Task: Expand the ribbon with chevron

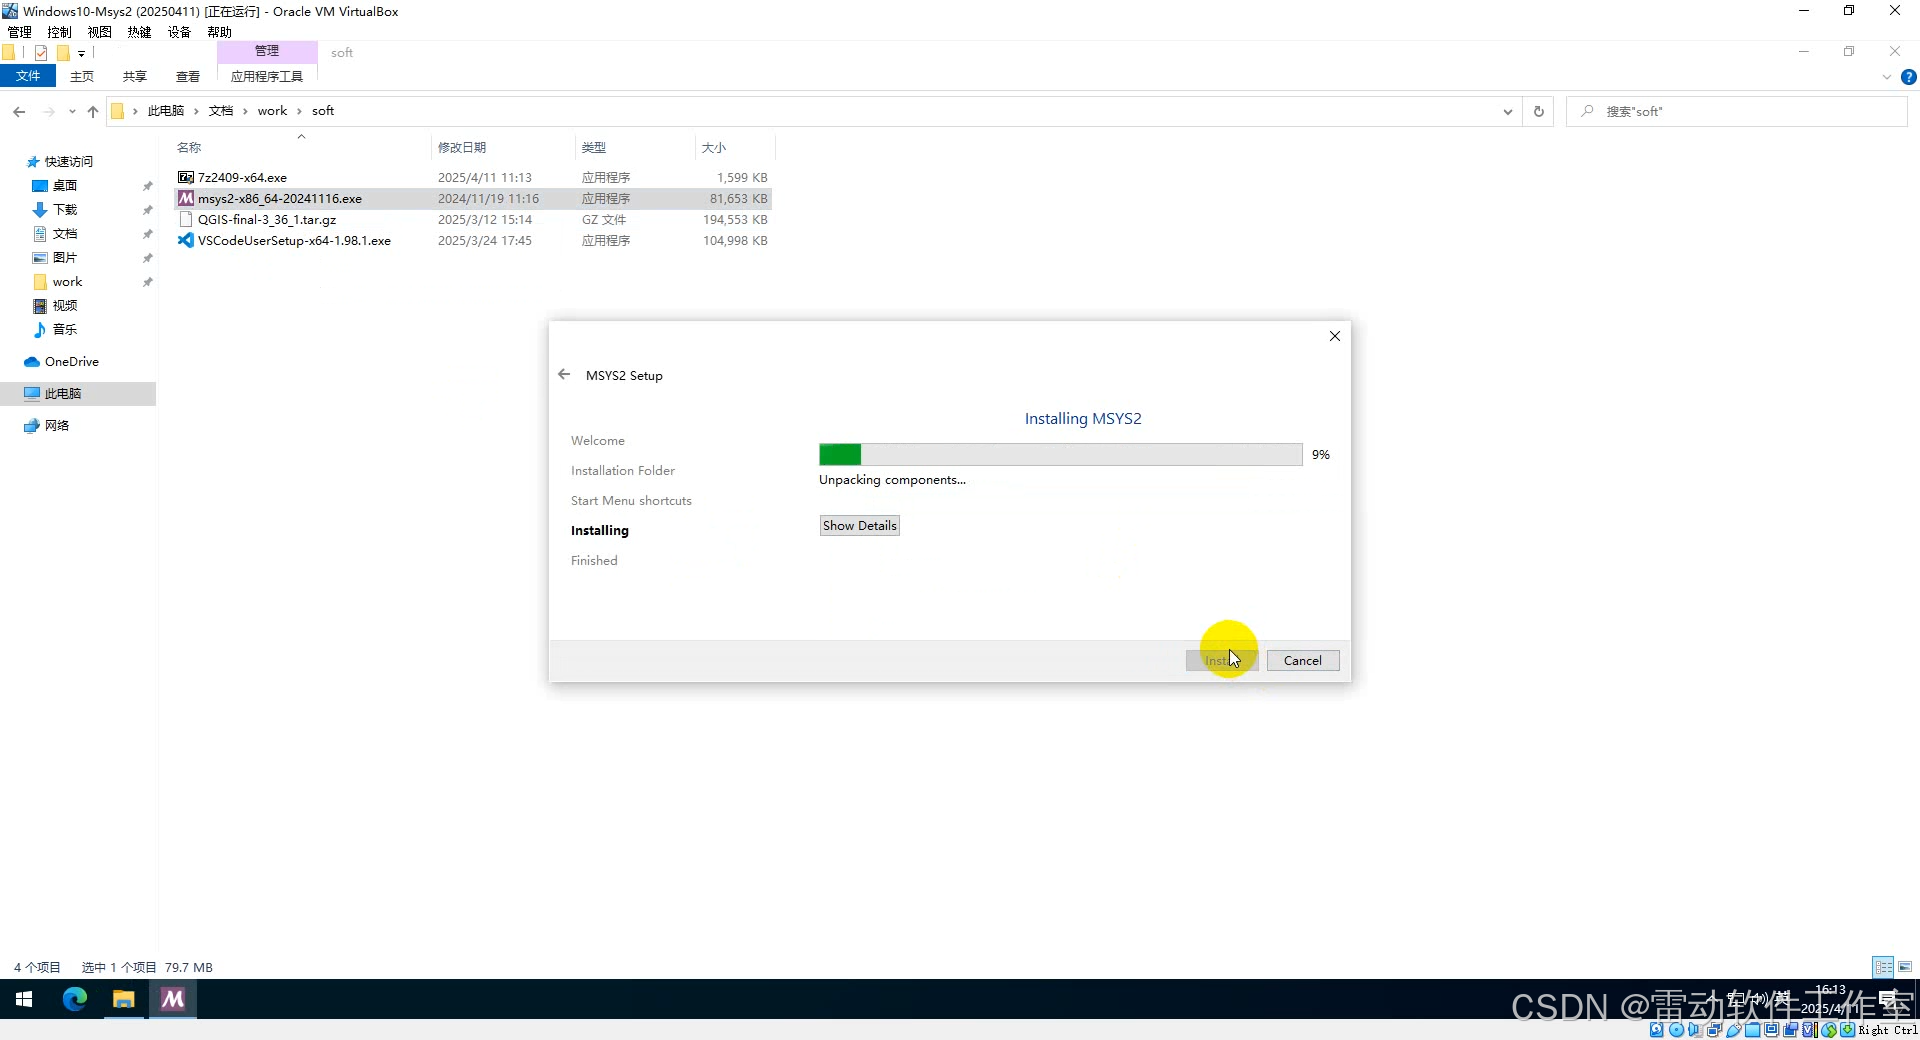Action: 1887,77
